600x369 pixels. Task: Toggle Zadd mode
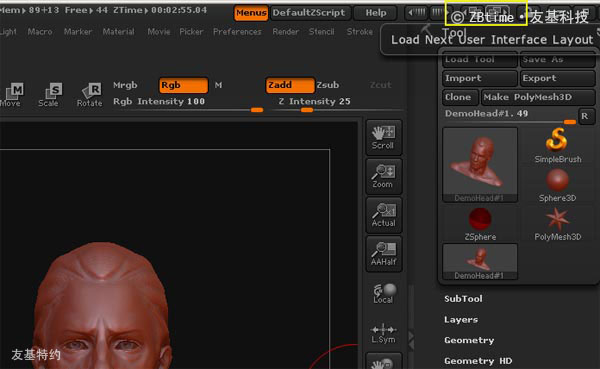tap(290, 85)
